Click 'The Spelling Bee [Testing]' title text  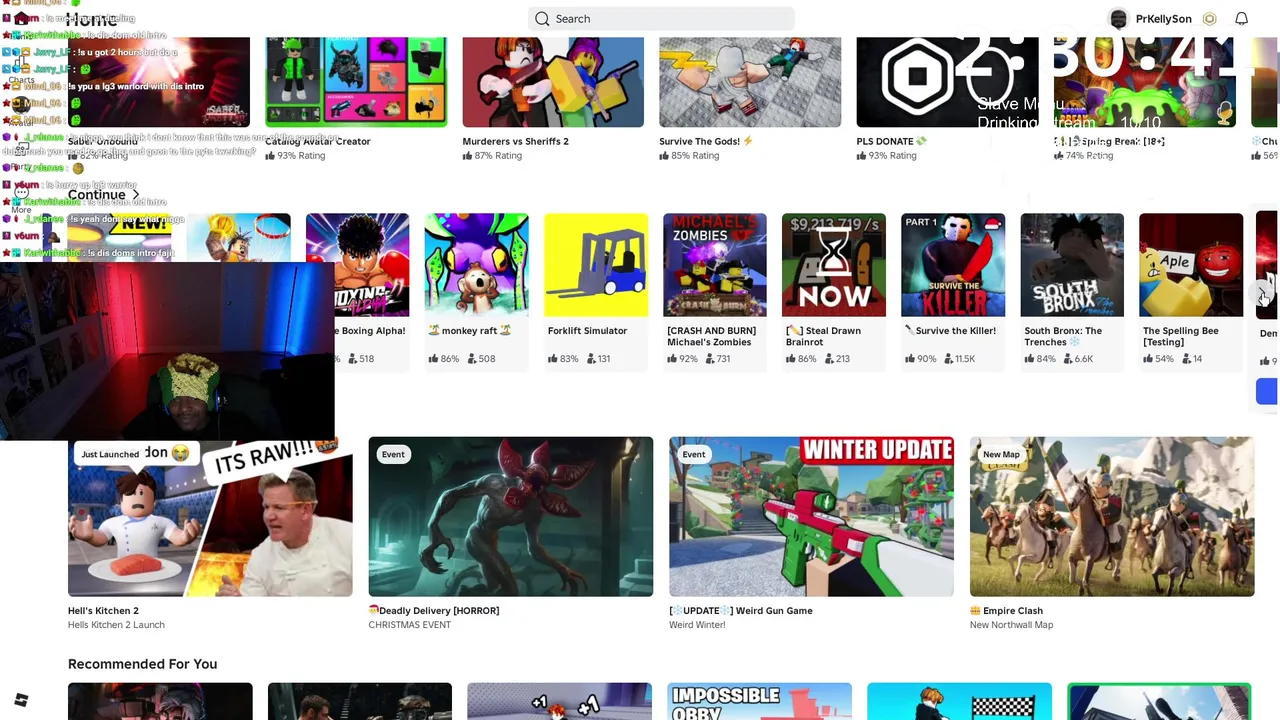click(x=1181, y=336)
